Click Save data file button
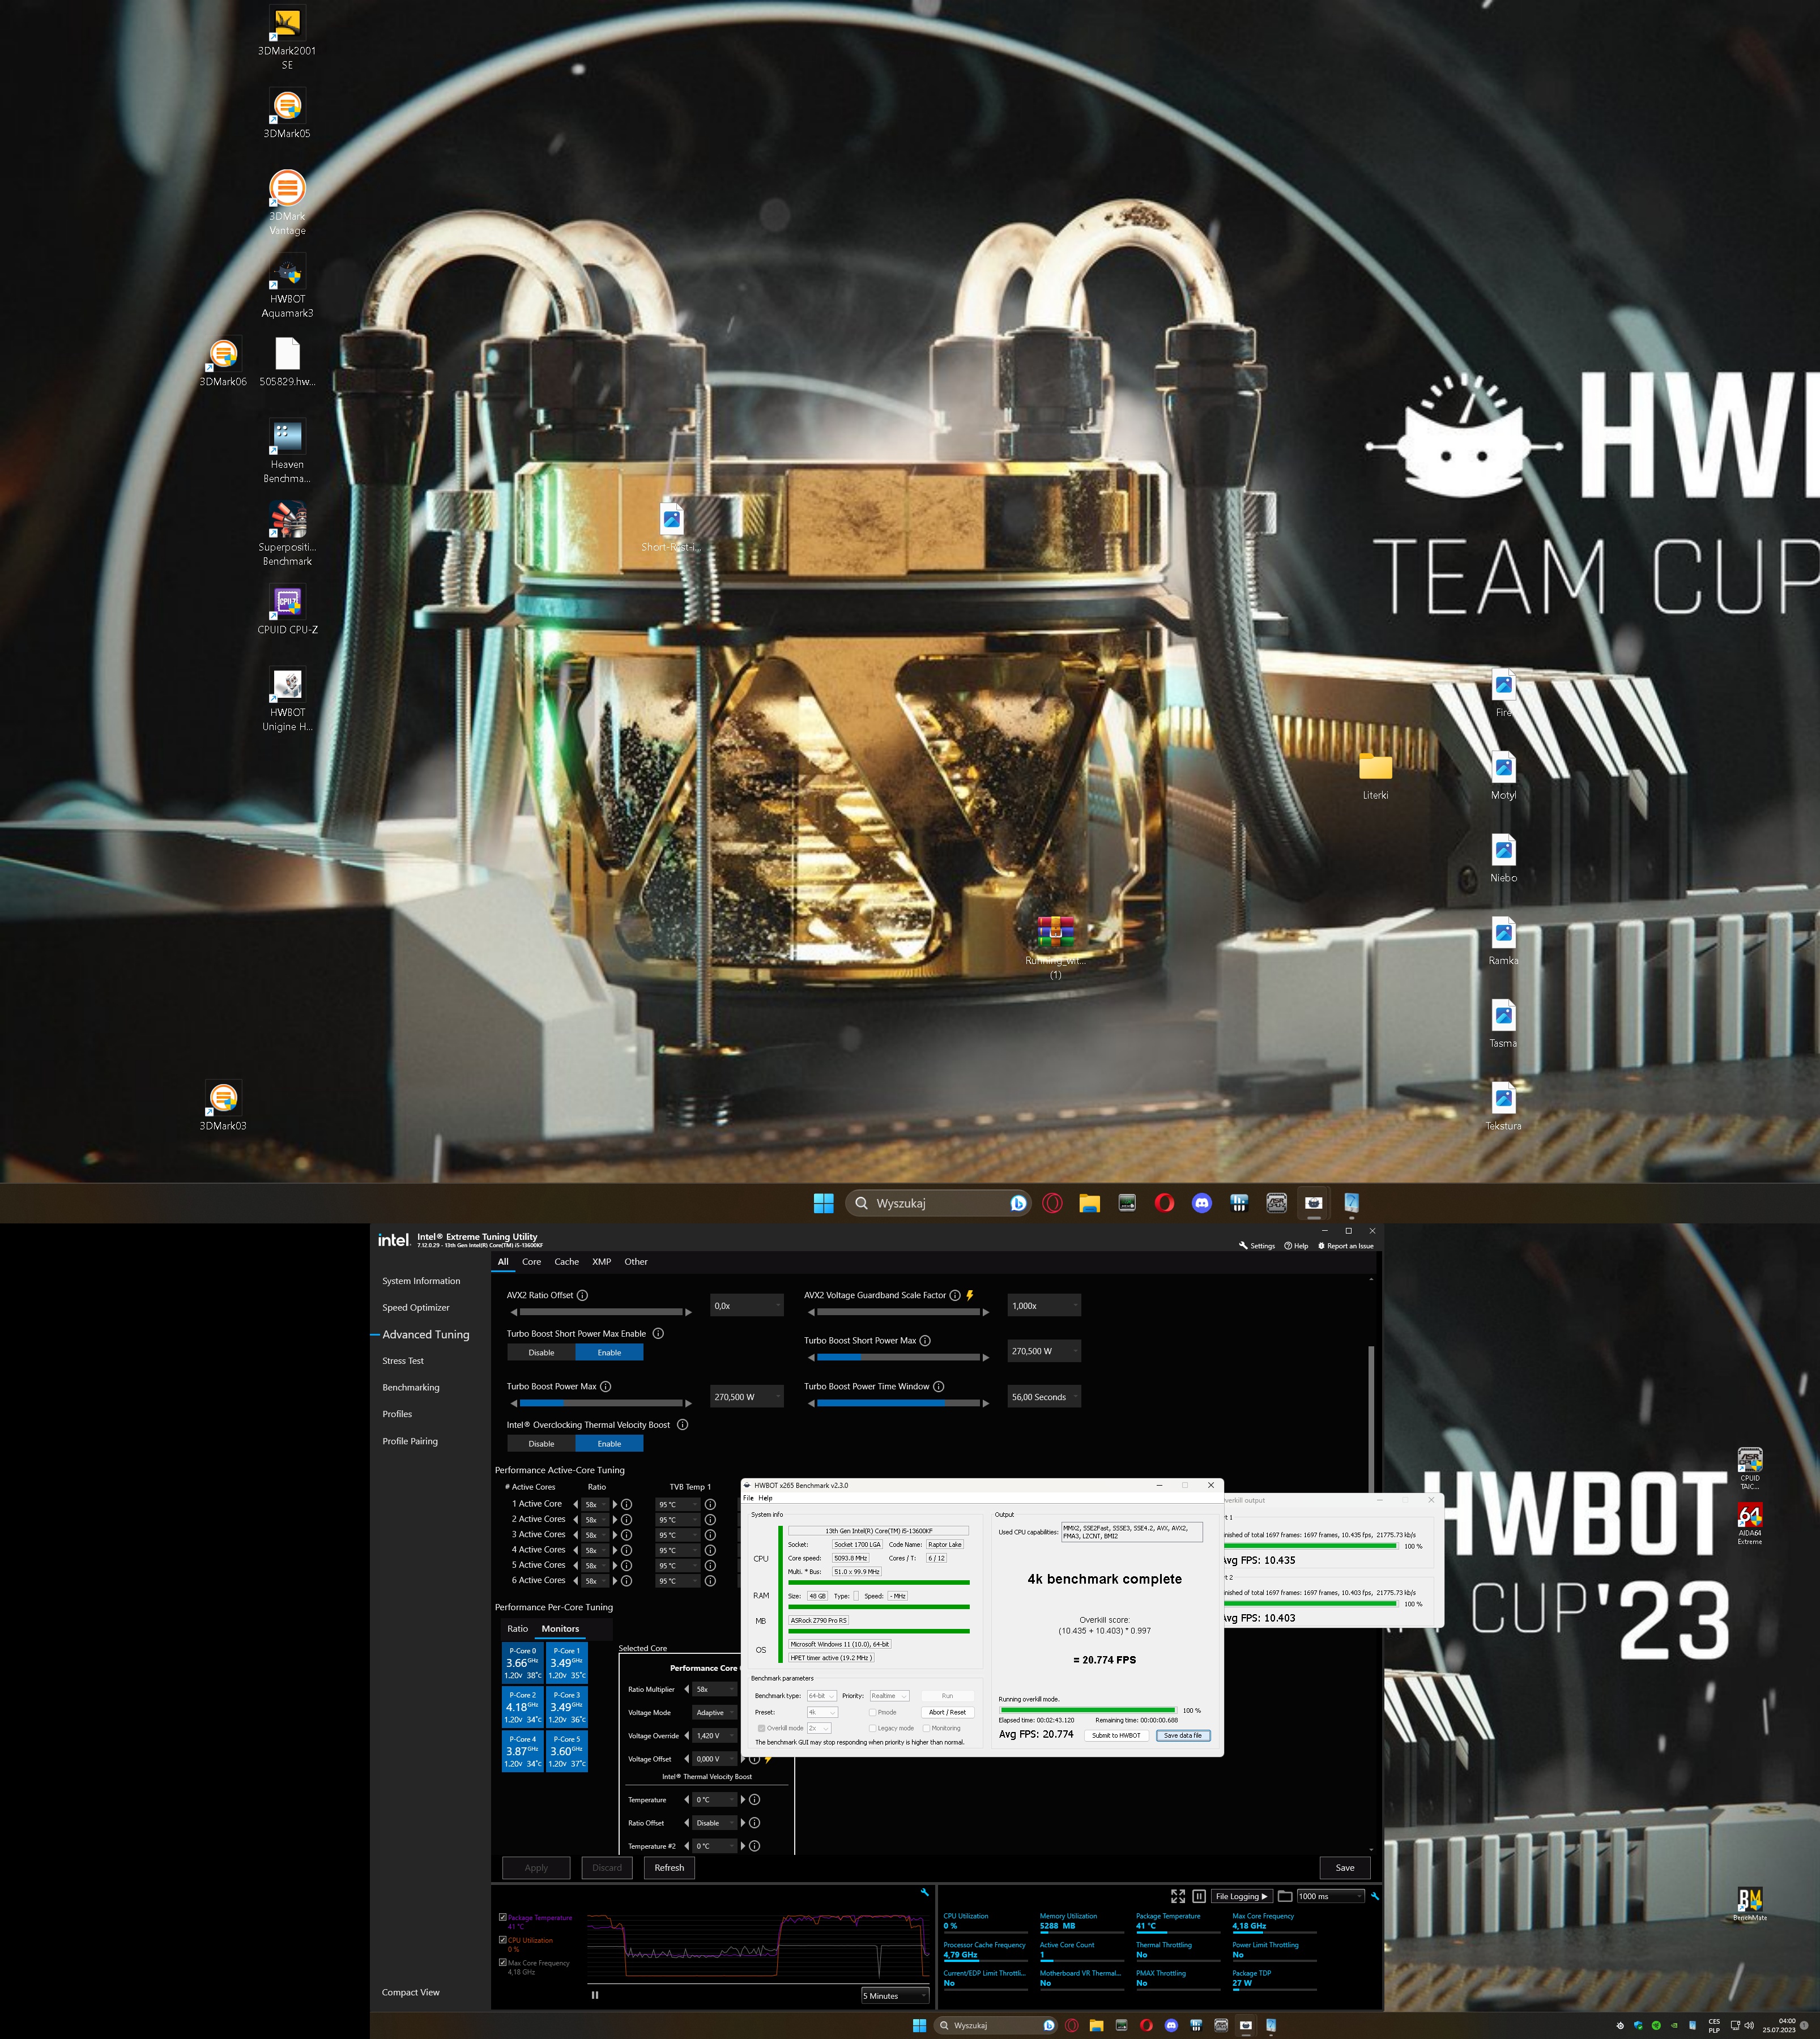The height and width of the screenshot is (2039, 1820). tap(1183, 1736)
